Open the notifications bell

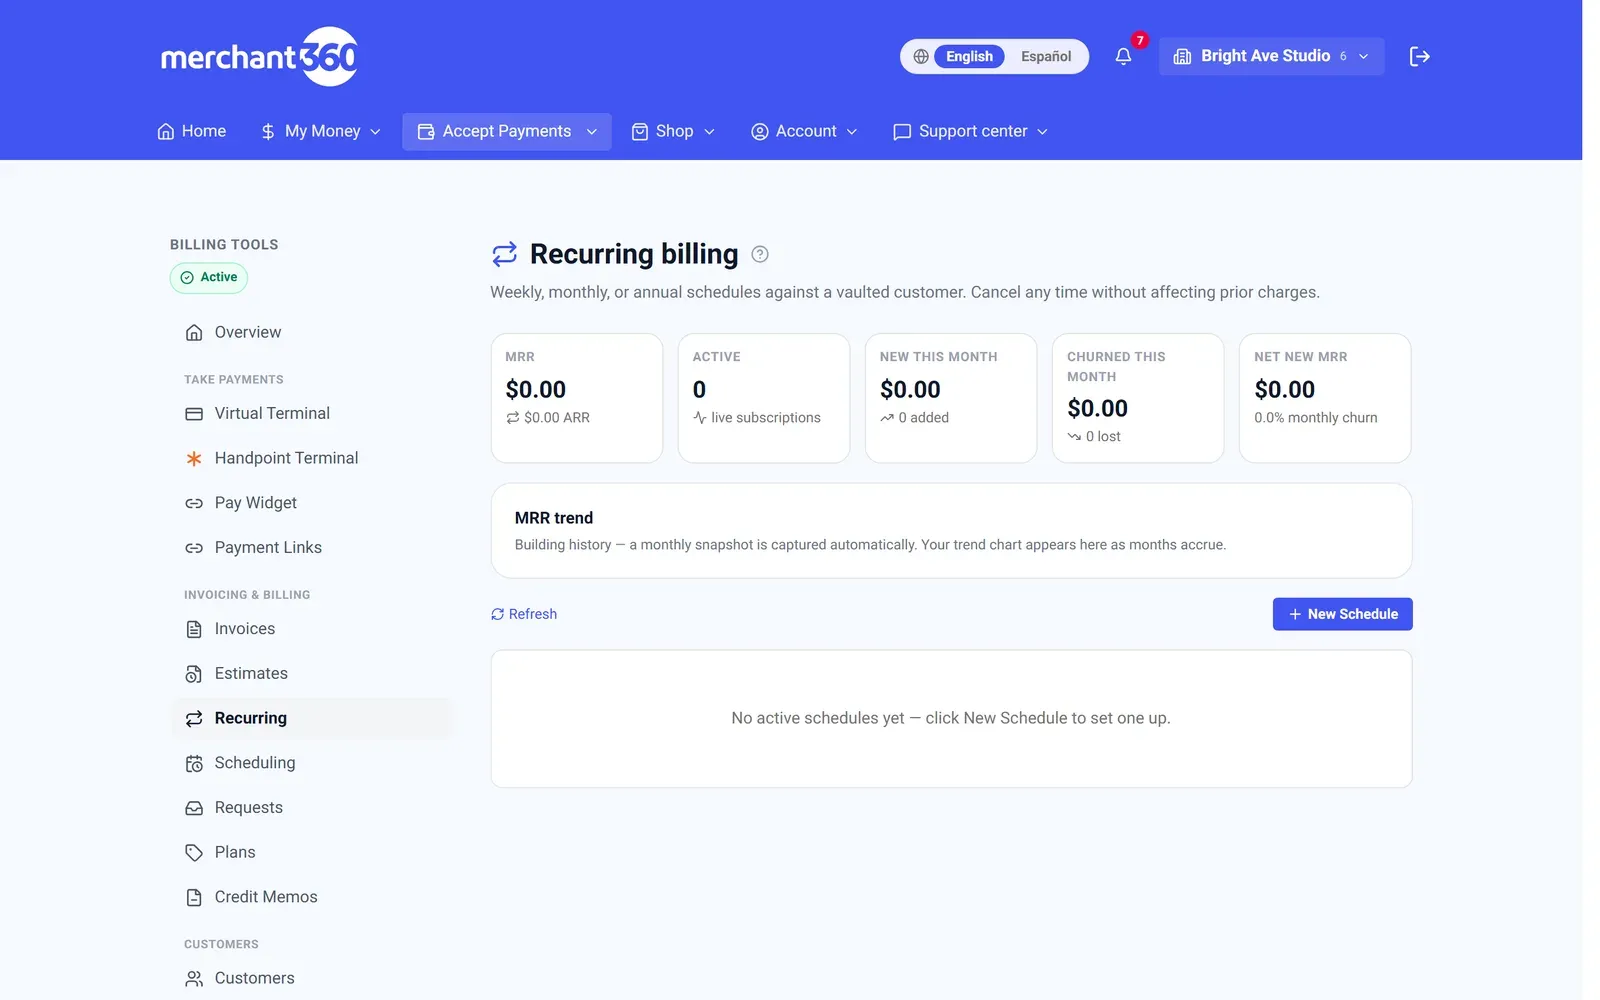pos(1123,57)
